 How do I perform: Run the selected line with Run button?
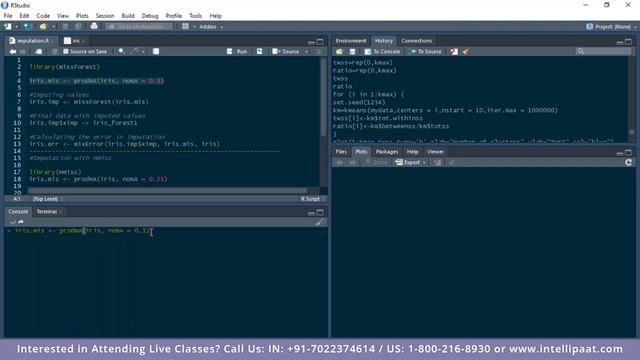click(x=237, y=51)
